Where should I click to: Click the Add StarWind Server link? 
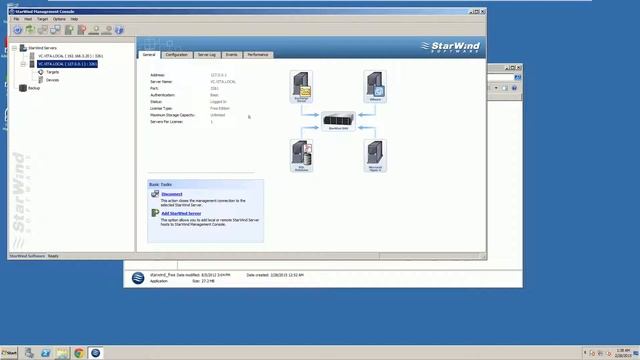click(x=181, y=213)
